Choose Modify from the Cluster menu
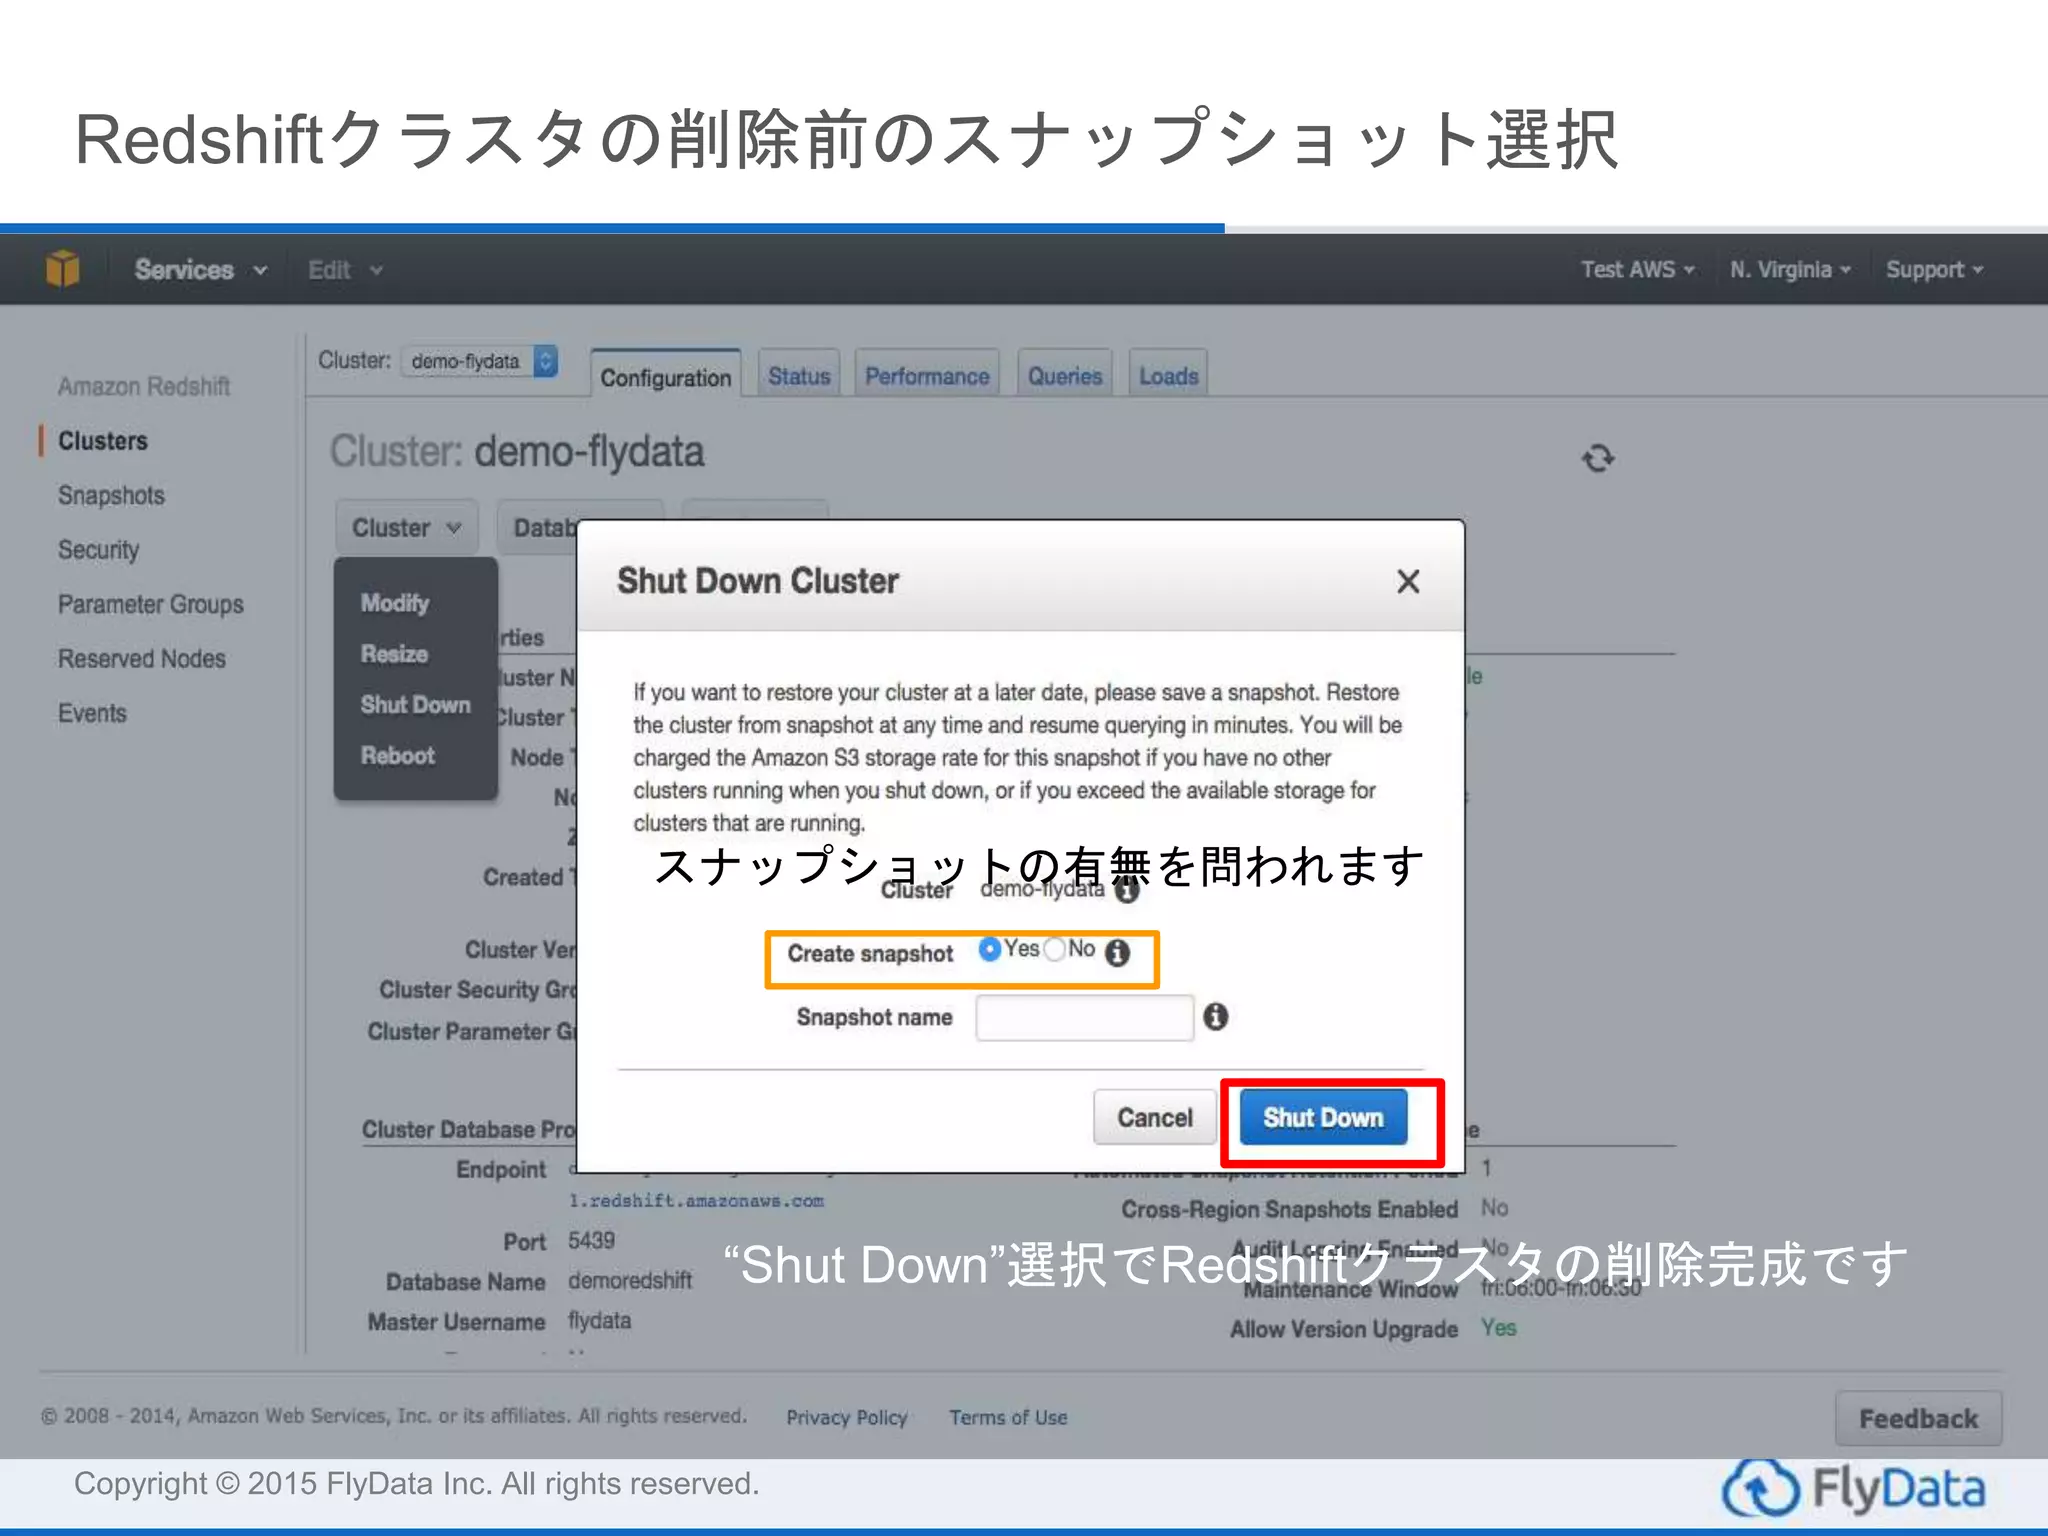Screen dimensions: 2048x1536 click(x=394, y=603)
